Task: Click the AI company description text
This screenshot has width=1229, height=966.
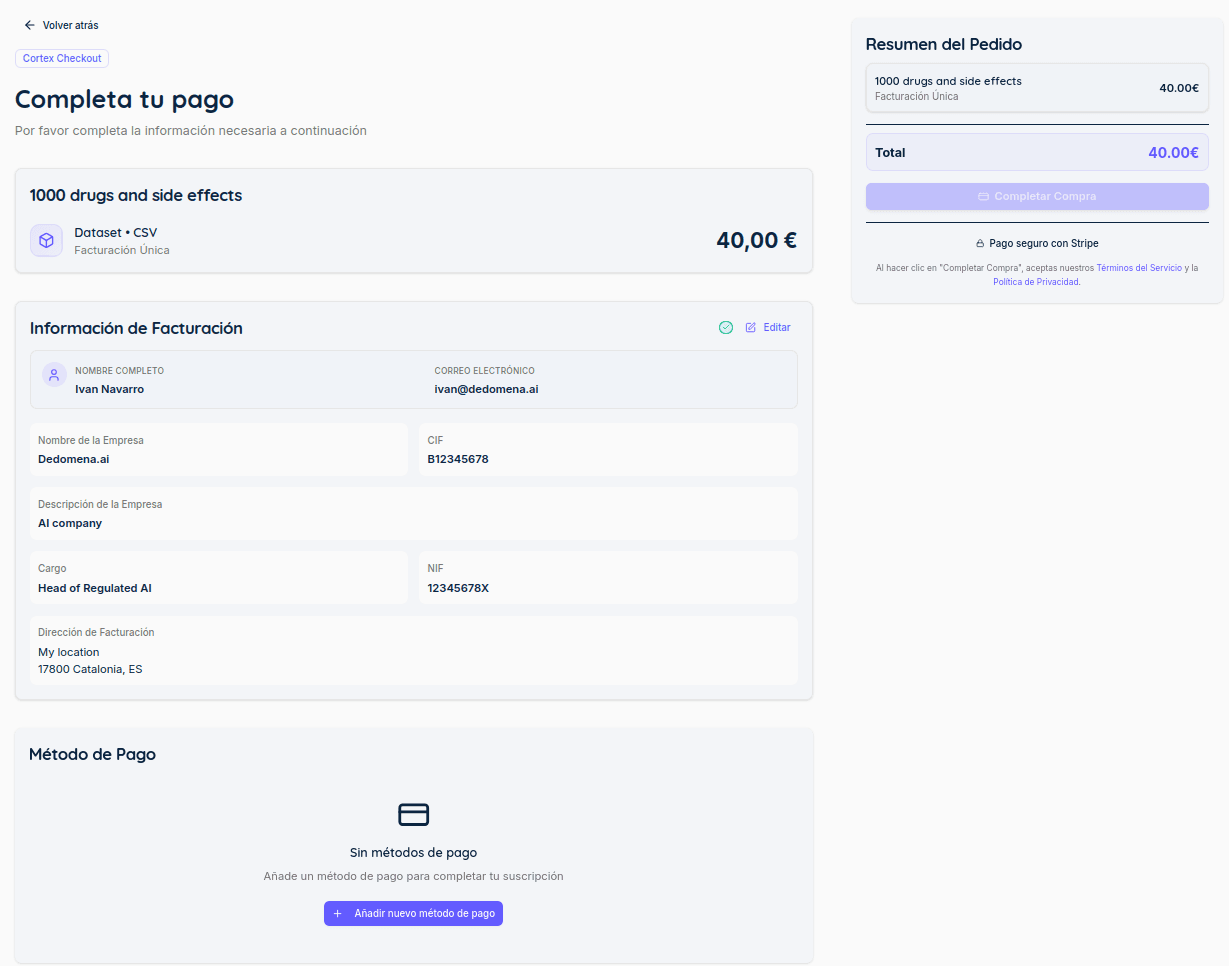Action: coord(70,523)
